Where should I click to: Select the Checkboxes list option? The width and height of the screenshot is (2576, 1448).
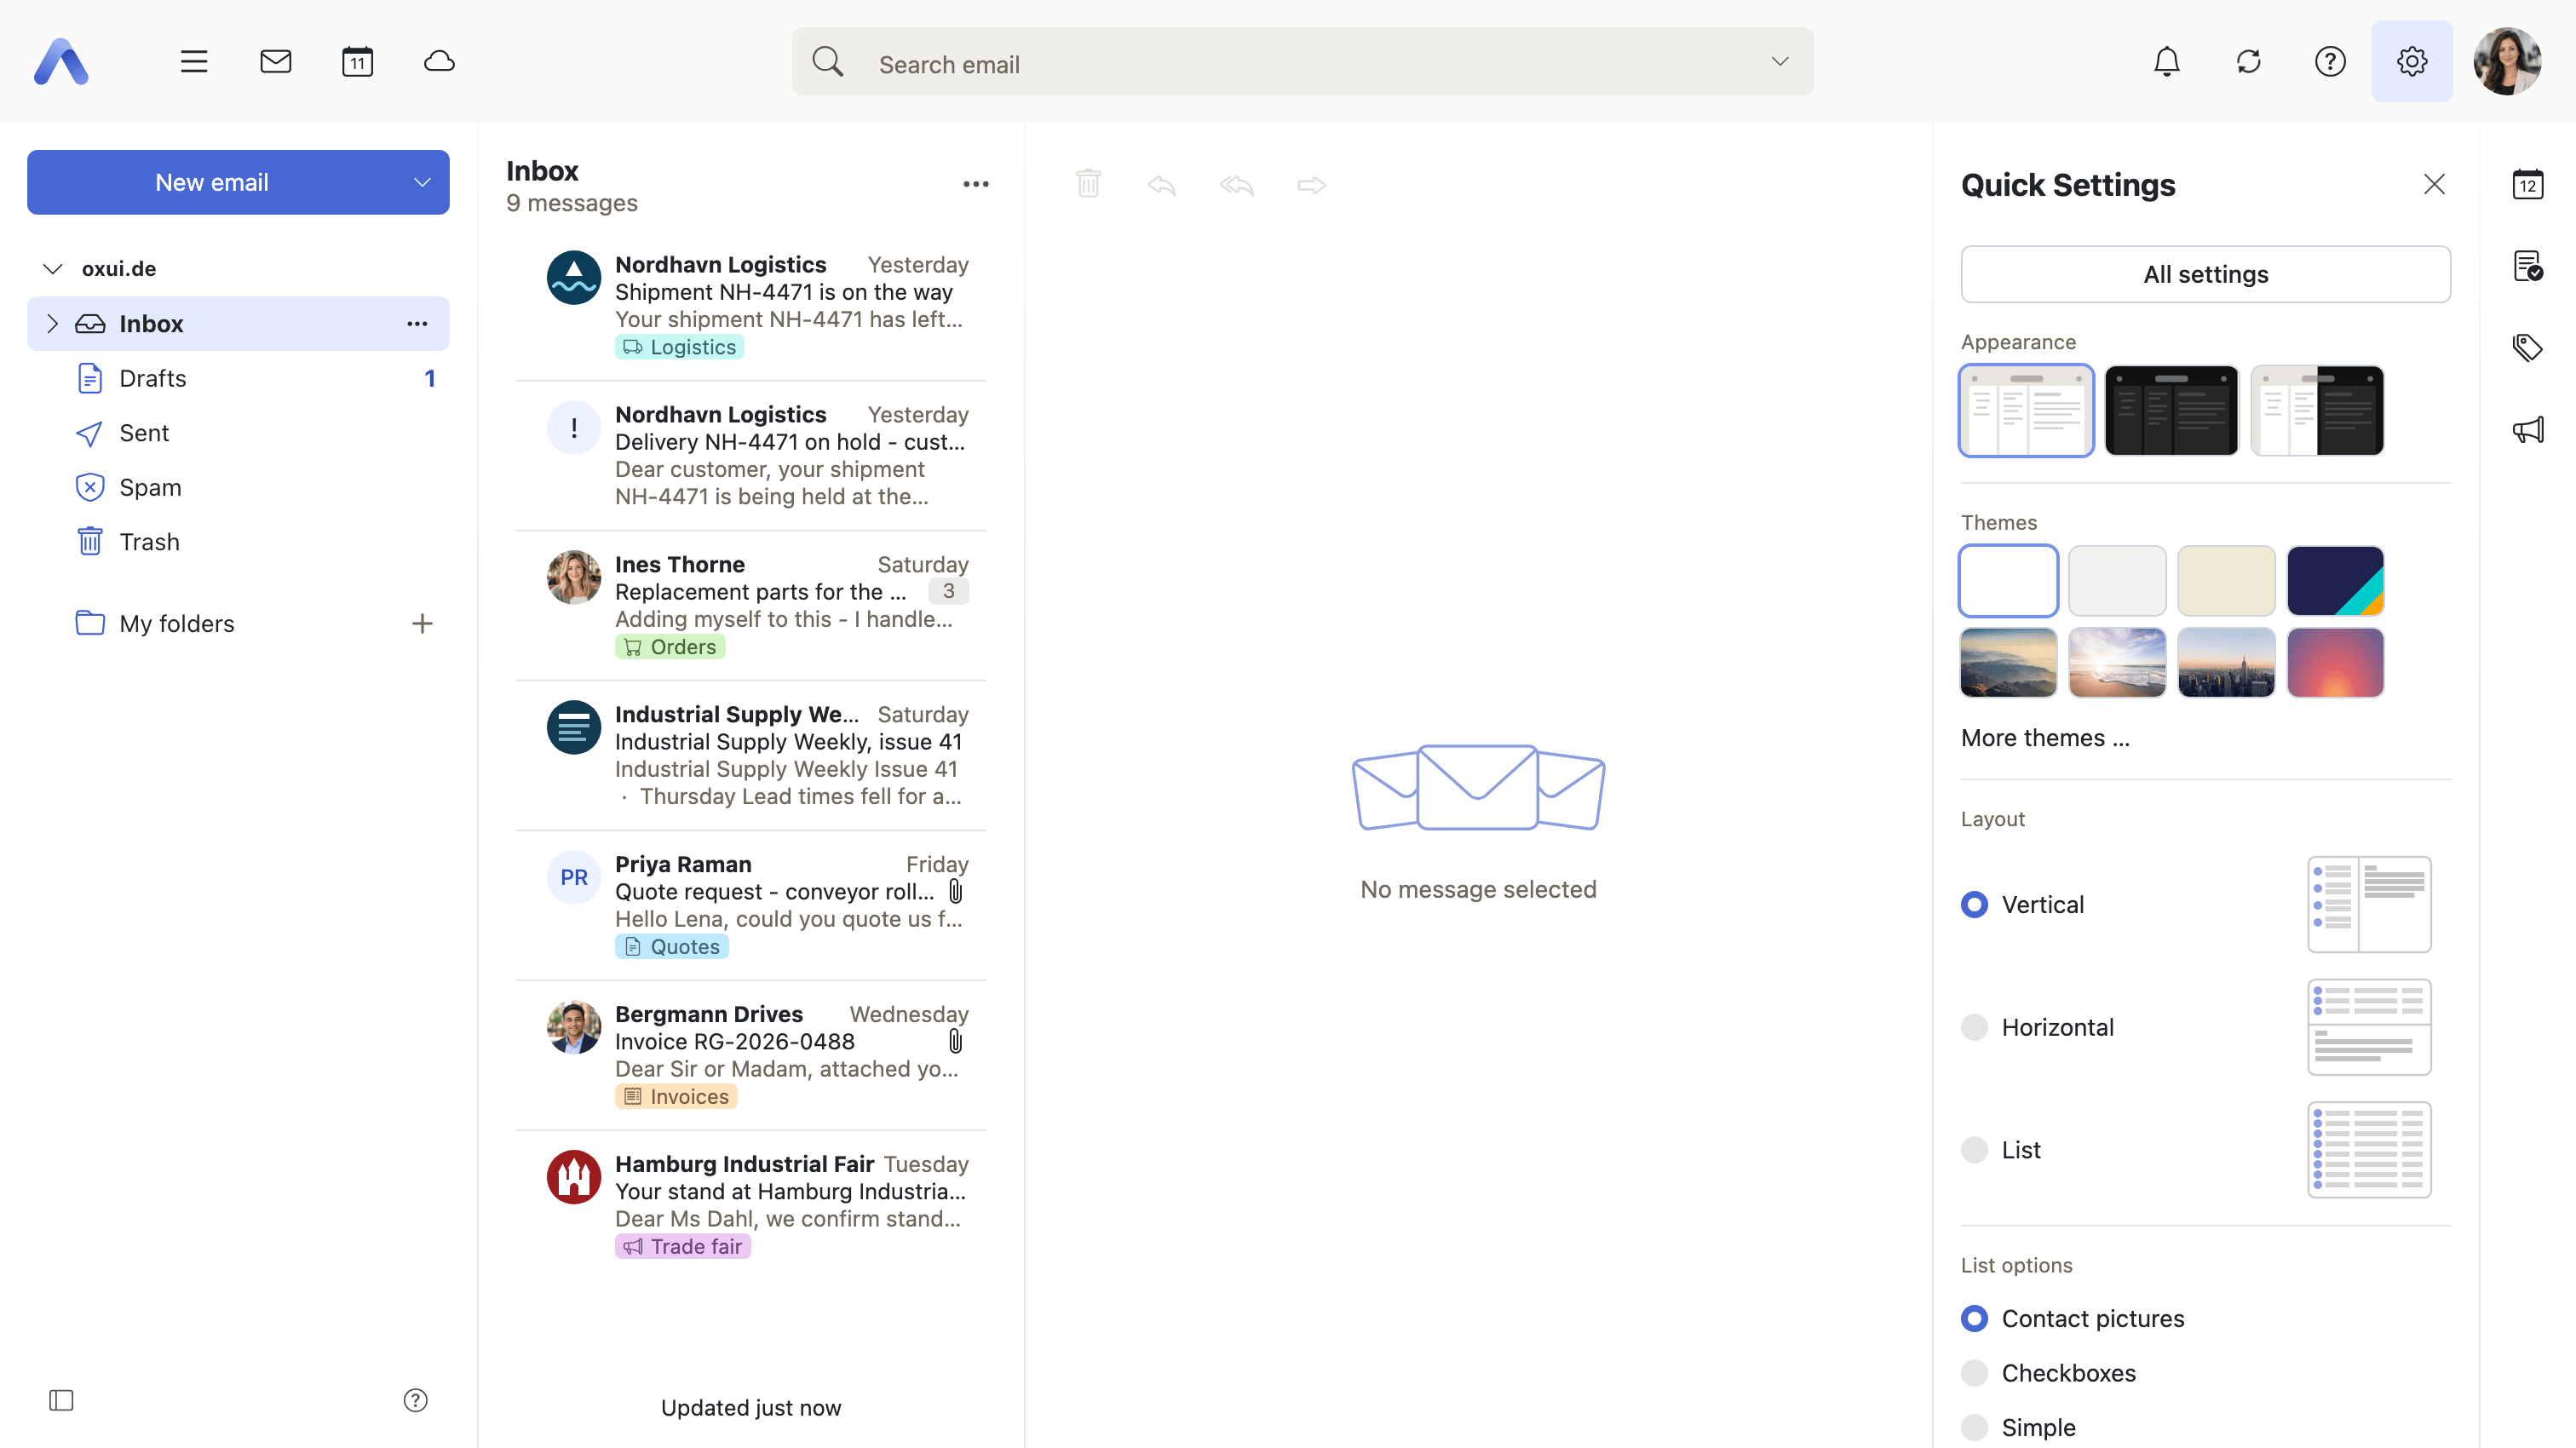[1974, 1373]
